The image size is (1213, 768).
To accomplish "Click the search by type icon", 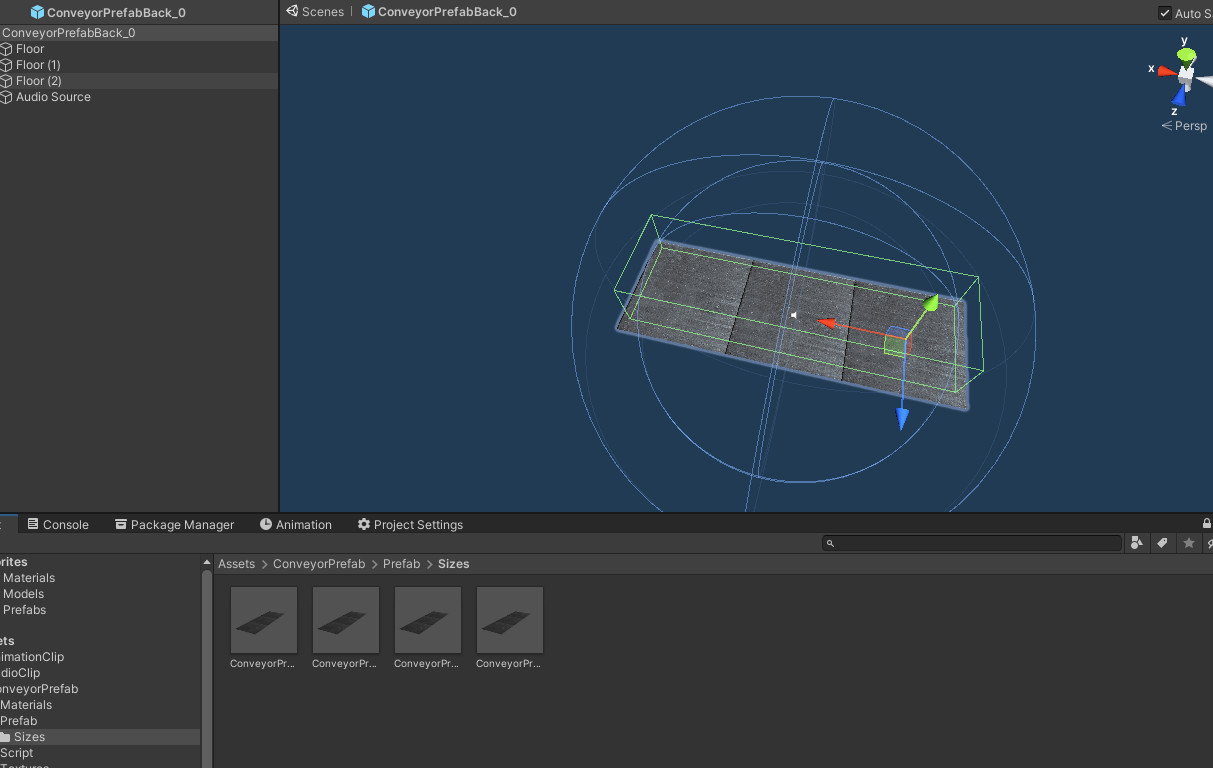I will [x=1137, y=543].
